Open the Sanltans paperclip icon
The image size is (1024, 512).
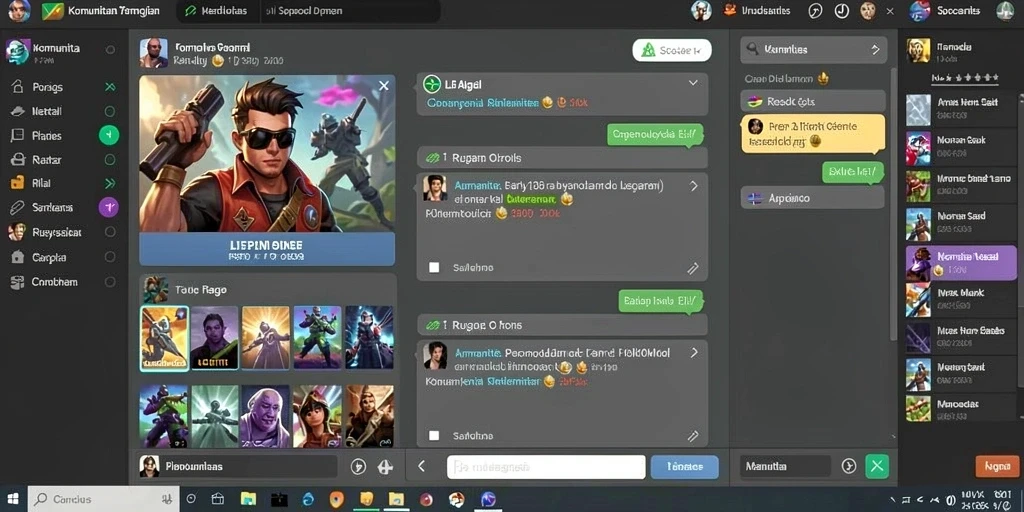coord(18,208)
